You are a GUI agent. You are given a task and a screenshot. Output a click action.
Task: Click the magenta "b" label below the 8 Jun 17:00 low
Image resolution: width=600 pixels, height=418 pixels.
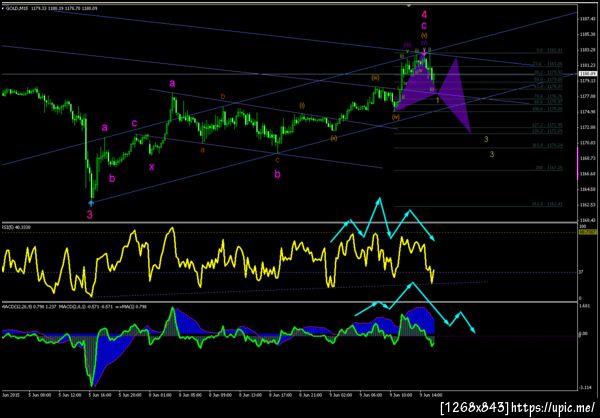(x=277, y=175)
